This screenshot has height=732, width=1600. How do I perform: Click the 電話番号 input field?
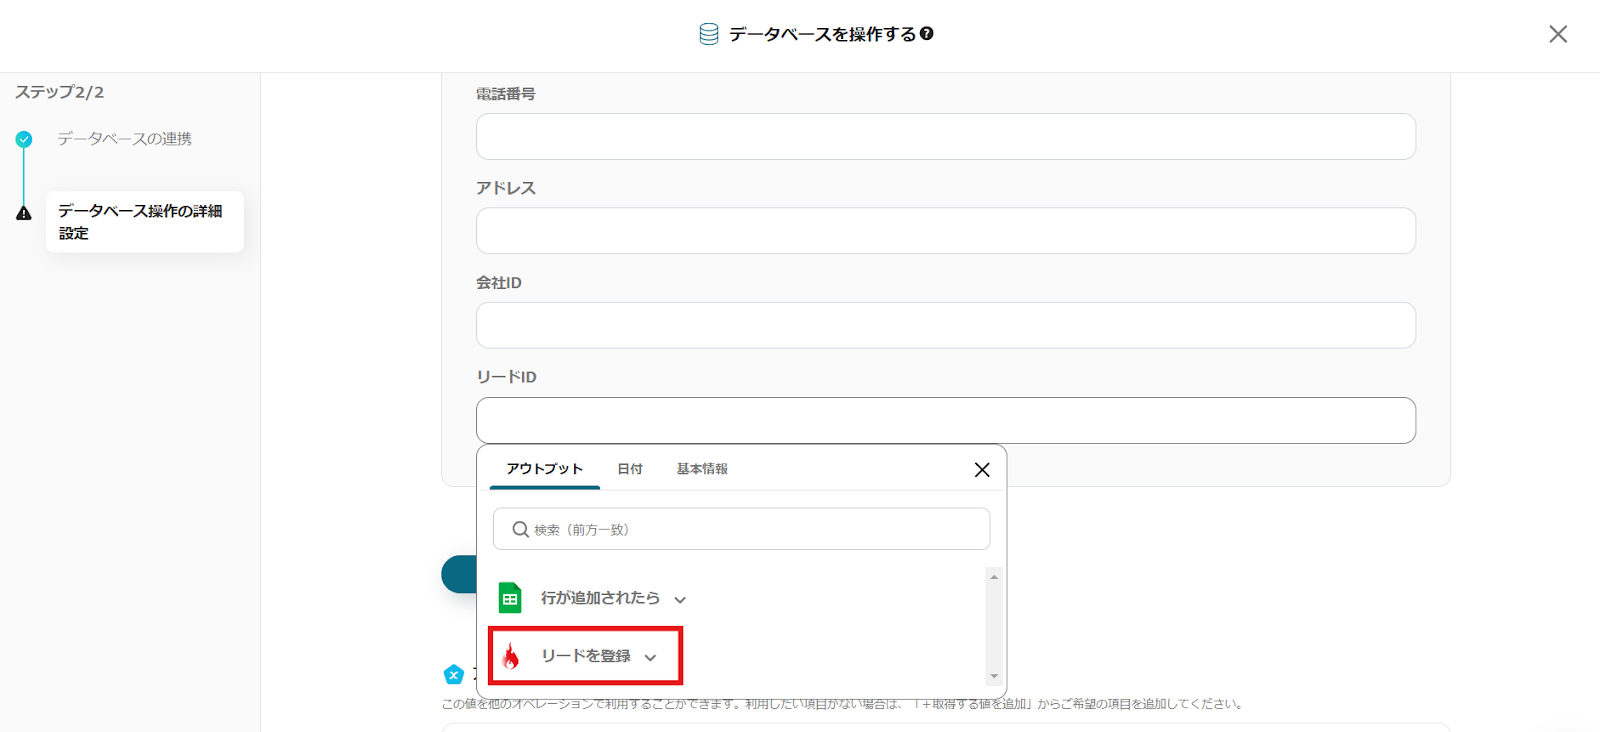[945, 137]
